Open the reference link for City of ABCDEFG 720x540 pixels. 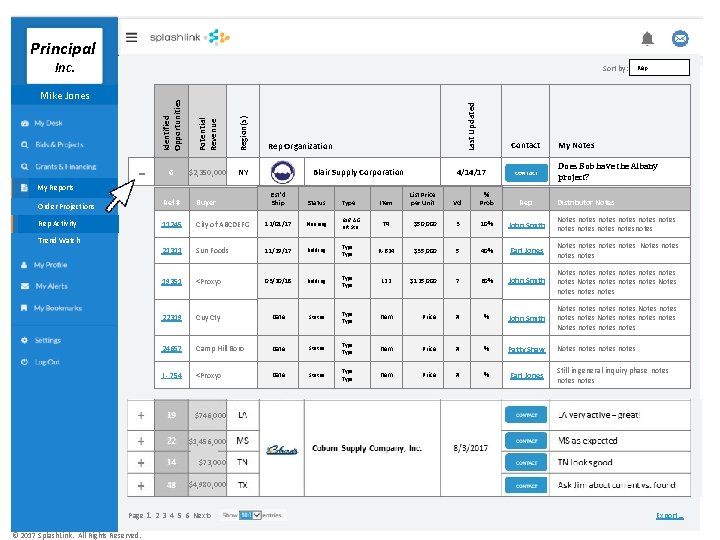coord(171,225)
